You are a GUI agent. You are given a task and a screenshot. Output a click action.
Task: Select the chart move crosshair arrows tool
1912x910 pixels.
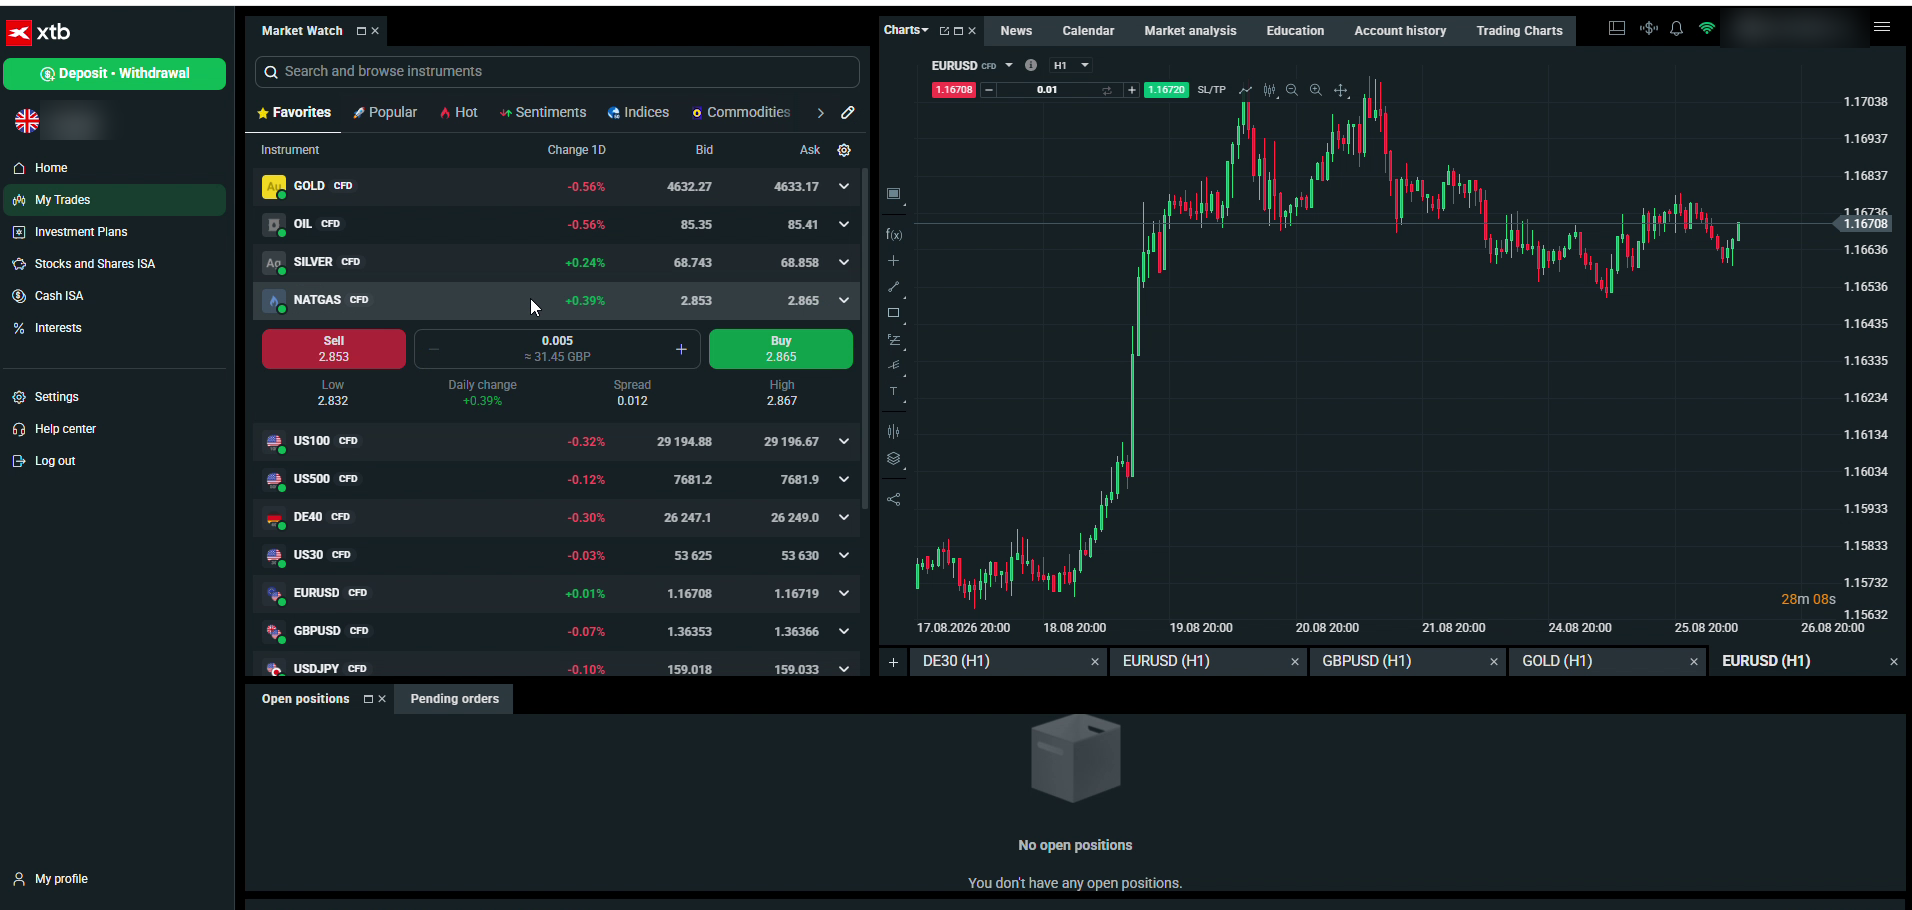tap(1341, 90)
